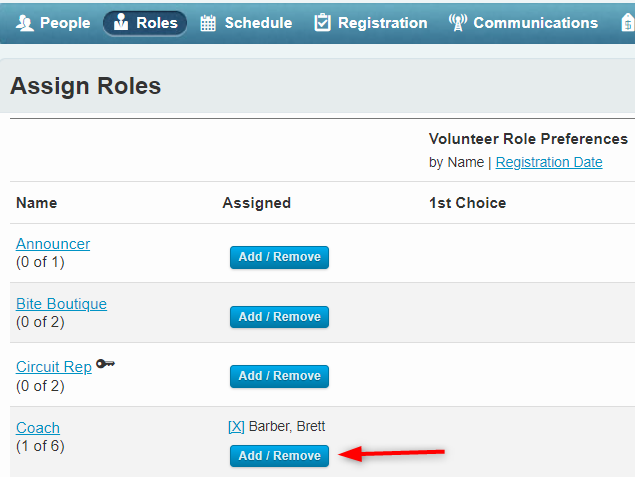635x477 pixels.
Task: Click the Schedule calendar icon
Action: coord(208,23)
